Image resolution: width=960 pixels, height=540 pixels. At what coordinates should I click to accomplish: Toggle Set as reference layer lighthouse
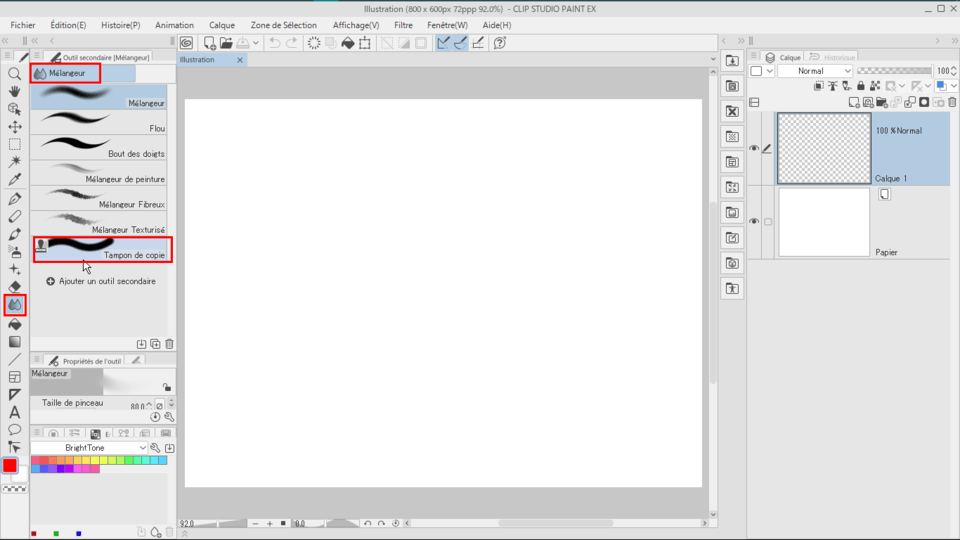pyautogui.click(x=833, y=86)
